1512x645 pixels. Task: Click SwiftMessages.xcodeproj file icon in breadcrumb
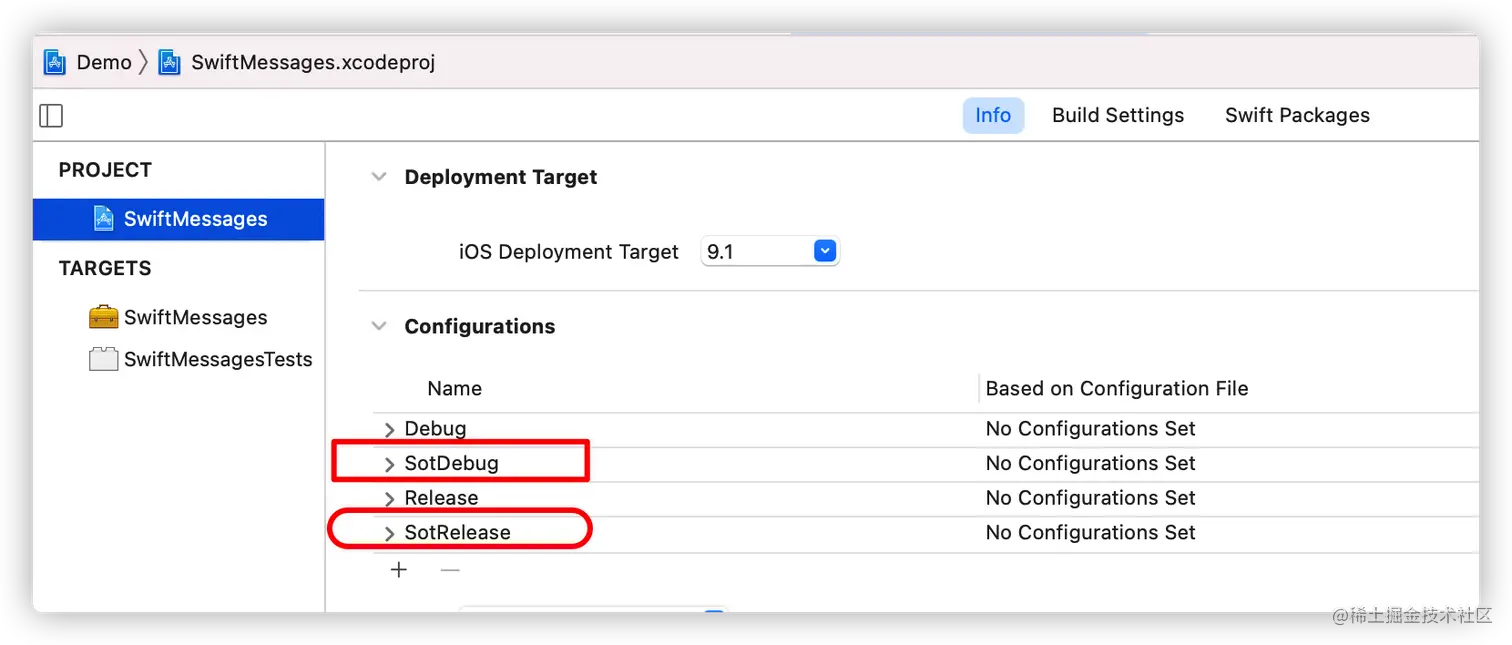[170, 62]
